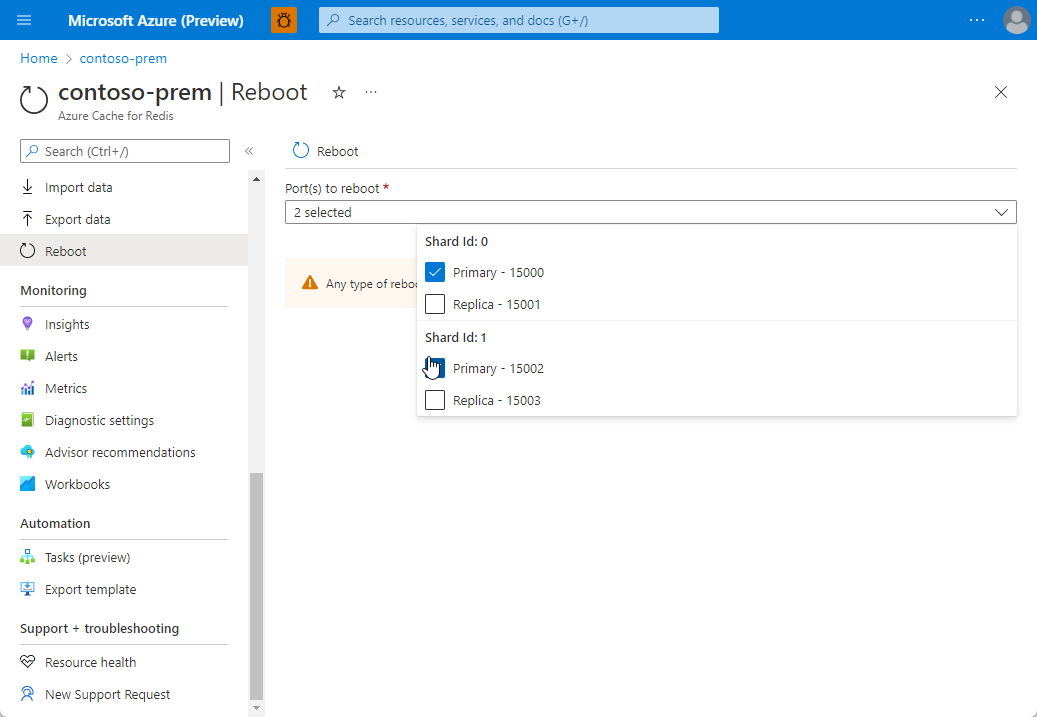Focus the search resources input box
Screen dimensions: 1037x717
pyautogui.click(x=530, y=20)
